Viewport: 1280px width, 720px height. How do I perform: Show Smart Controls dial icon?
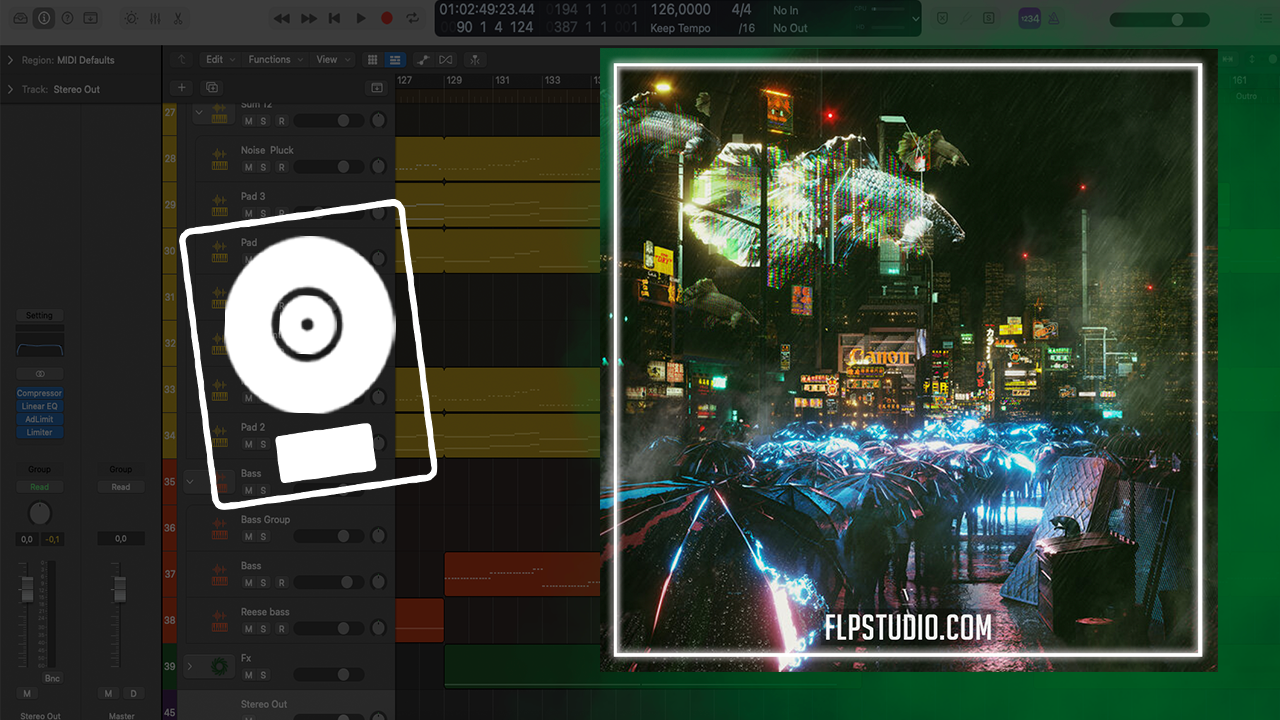(x=131, y=18)
